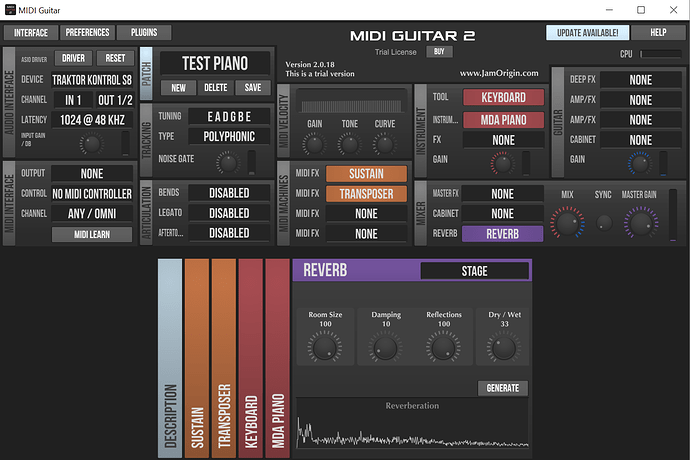The image size is (690, 460).
Task: Open the PLUGINS tab
Action: point(144,33)
